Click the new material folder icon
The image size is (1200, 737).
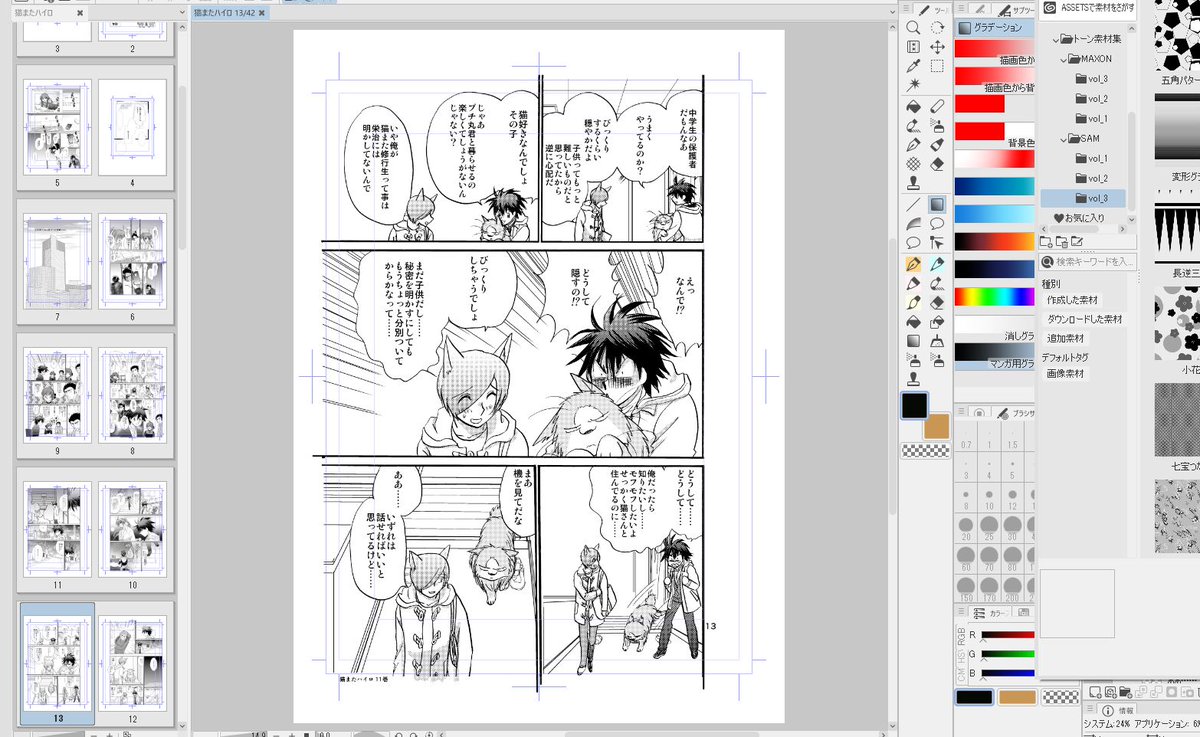(x=1046, y=241)
